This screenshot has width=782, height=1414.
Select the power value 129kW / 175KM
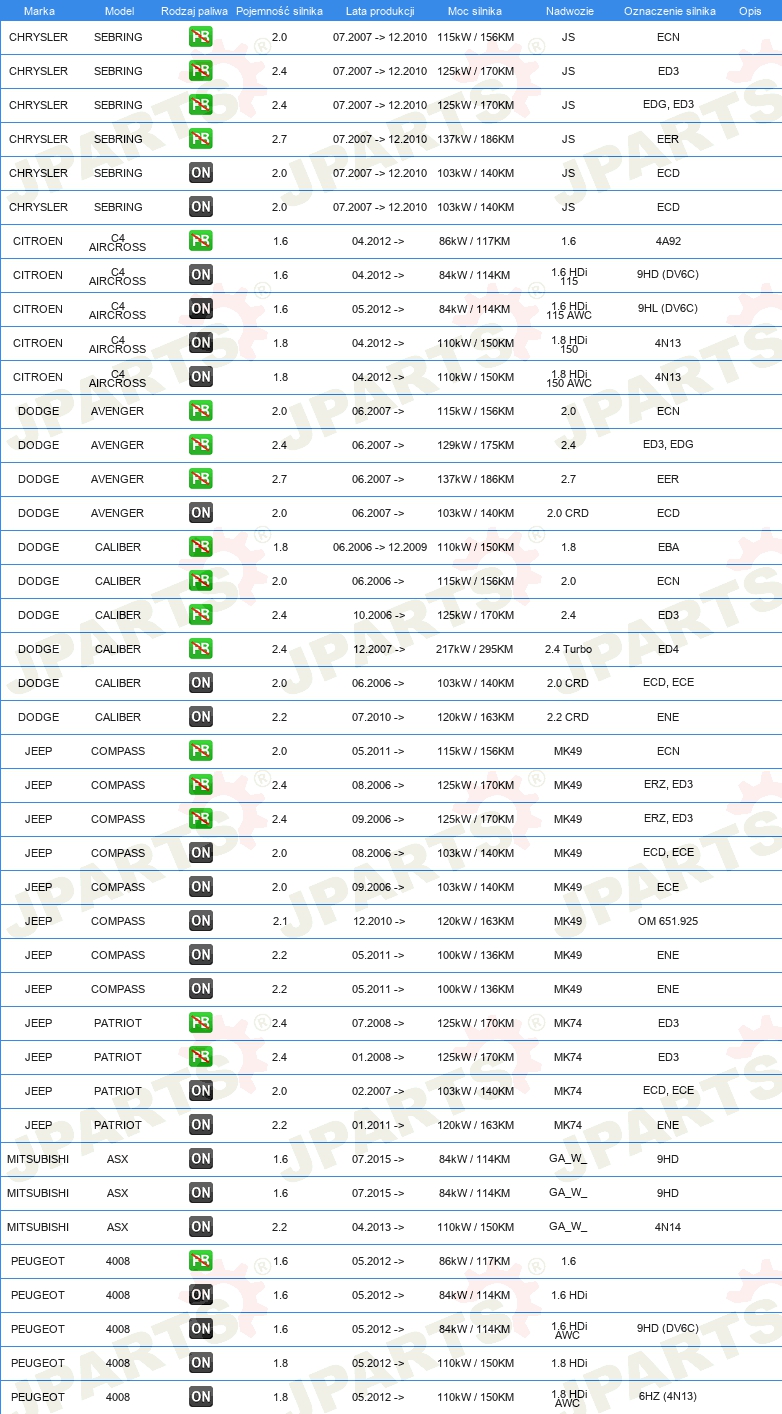(475, 445)
